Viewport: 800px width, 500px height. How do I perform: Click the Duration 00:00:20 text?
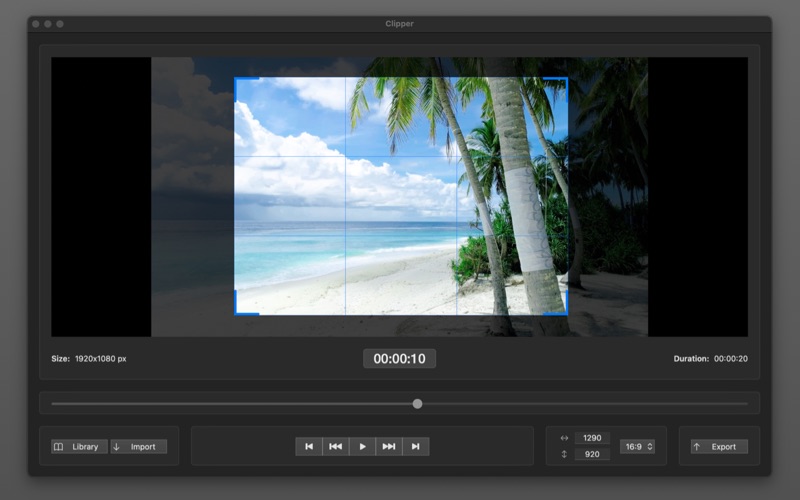[710, 359]
